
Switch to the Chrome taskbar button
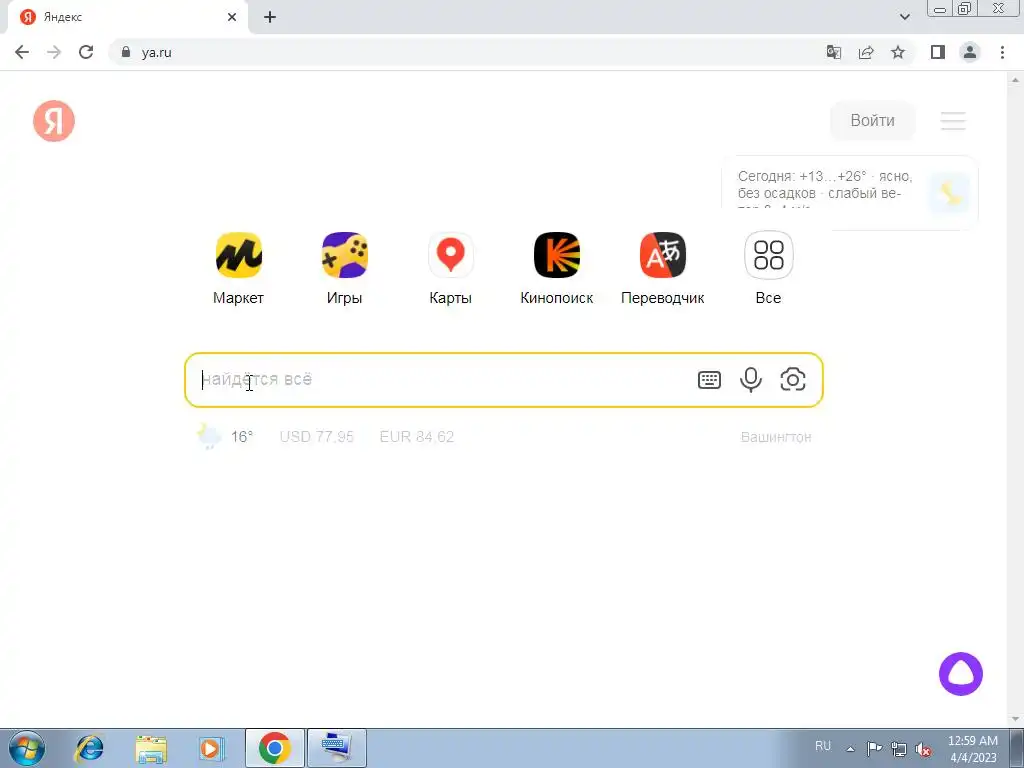pyautogui.click(x=275, y=748)
